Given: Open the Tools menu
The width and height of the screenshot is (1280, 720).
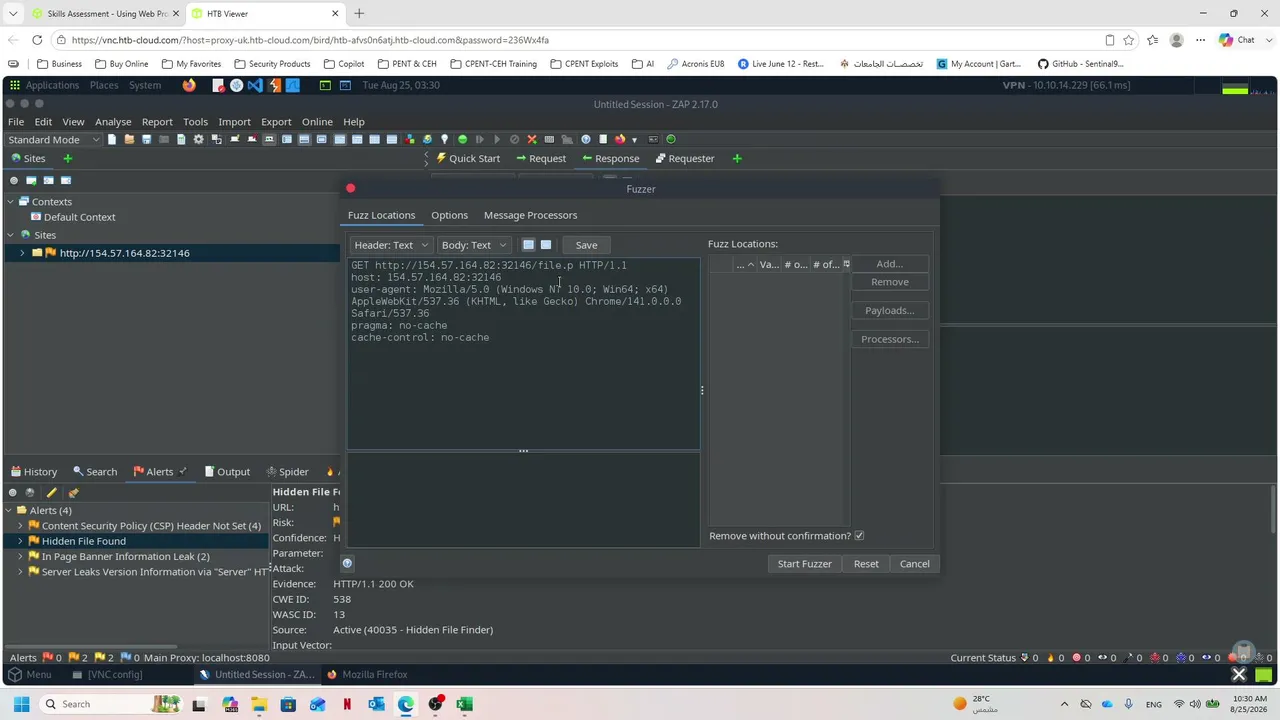Looking at the screenshot, I should (195, 122).
